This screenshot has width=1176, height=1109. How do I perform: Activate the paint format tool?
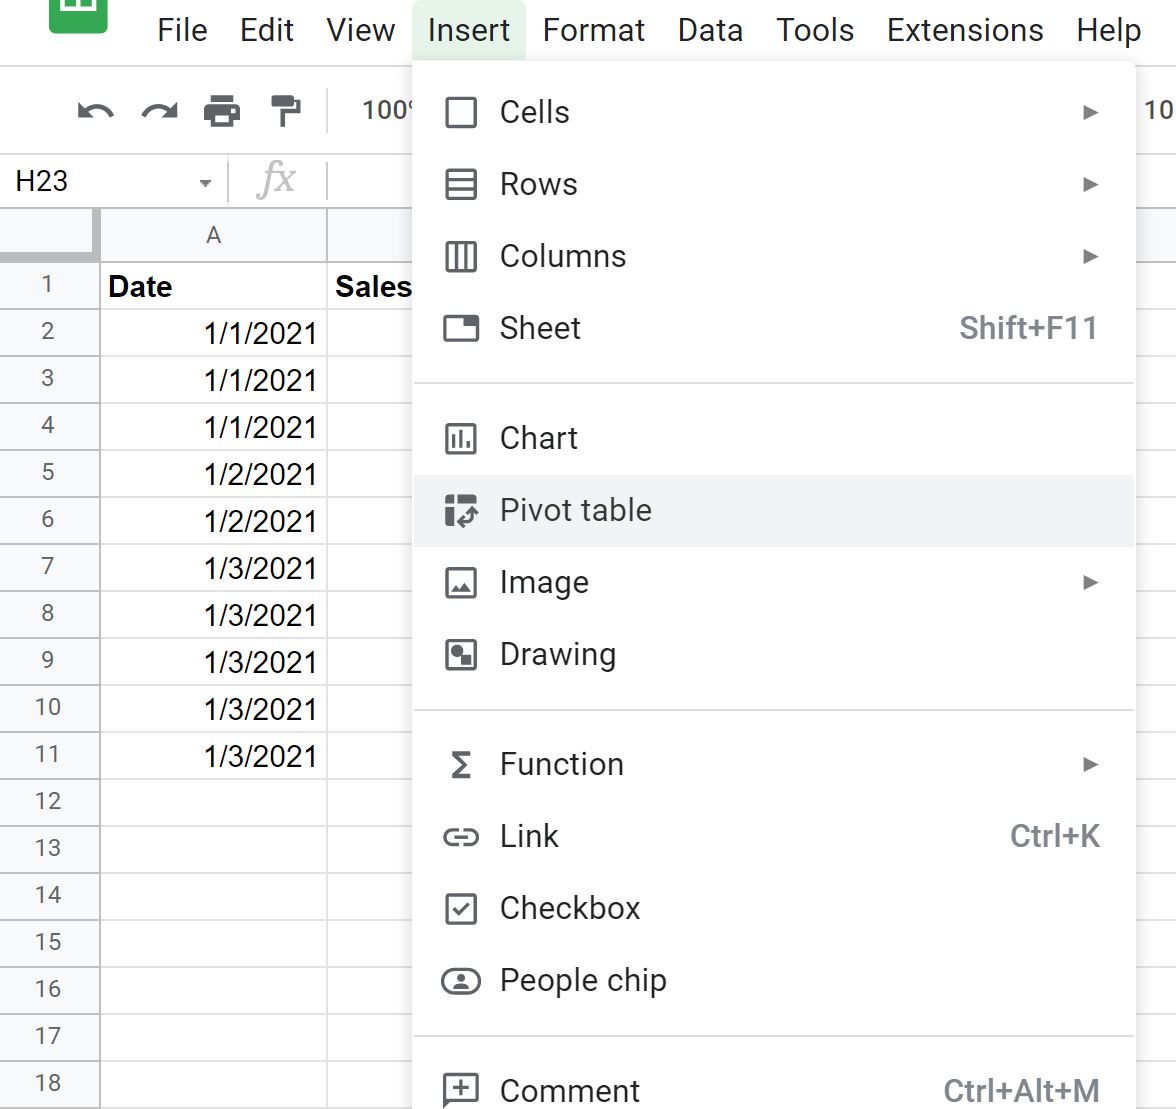(286, 111)
